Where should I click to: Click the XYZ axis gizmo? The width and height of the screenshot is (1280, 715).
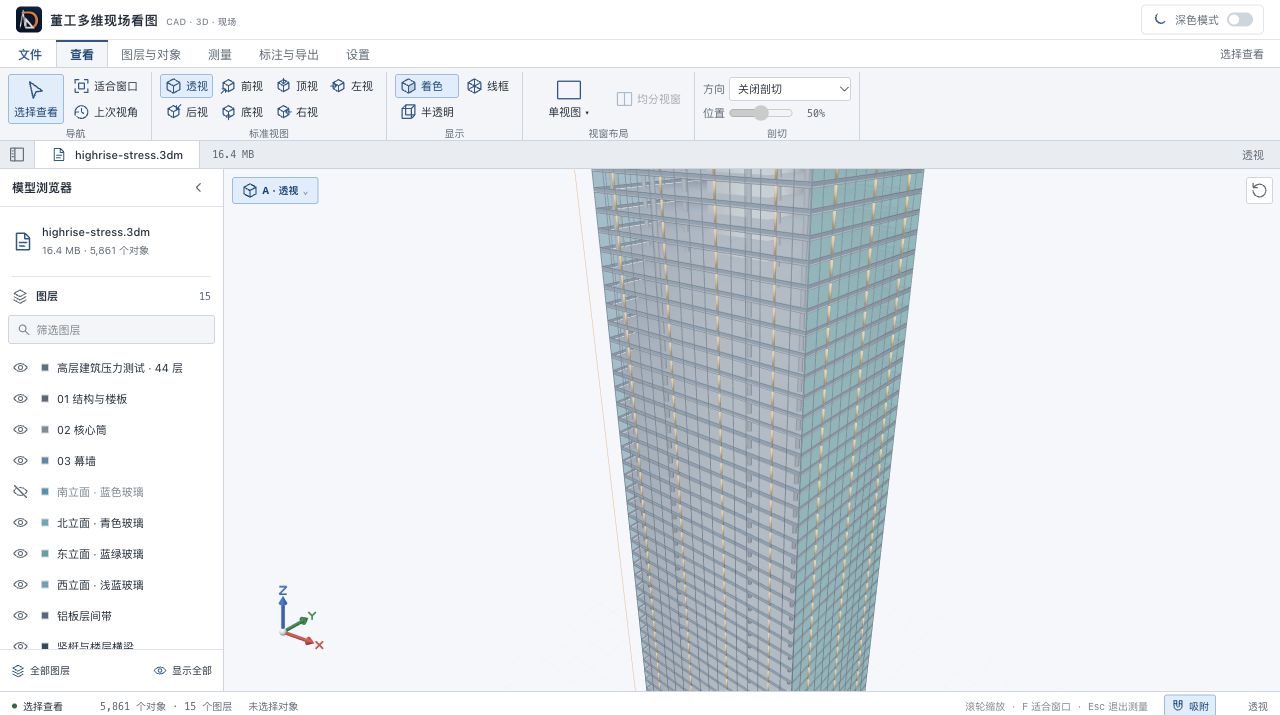(299, 617)
